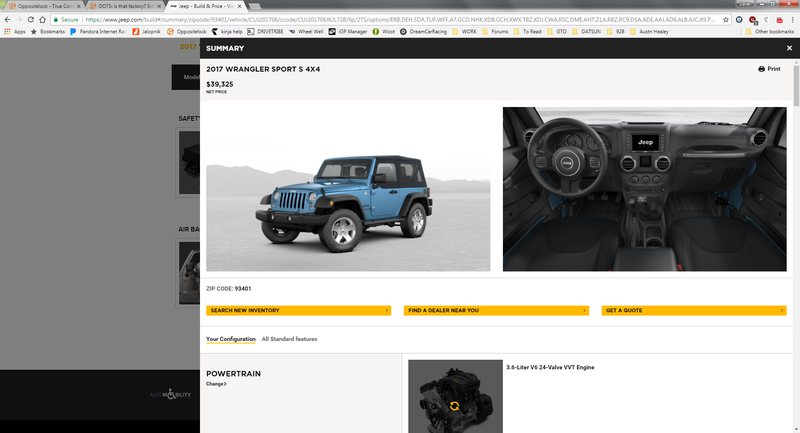
Task: Open the Pandora Internet Radio bookmark
Action: 98,32
